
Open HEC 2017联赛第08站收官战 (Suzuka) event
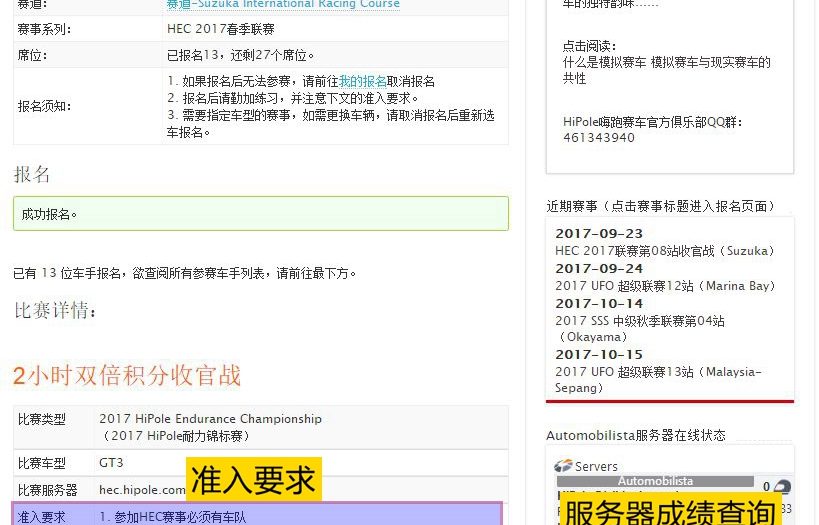pos(664,251)
